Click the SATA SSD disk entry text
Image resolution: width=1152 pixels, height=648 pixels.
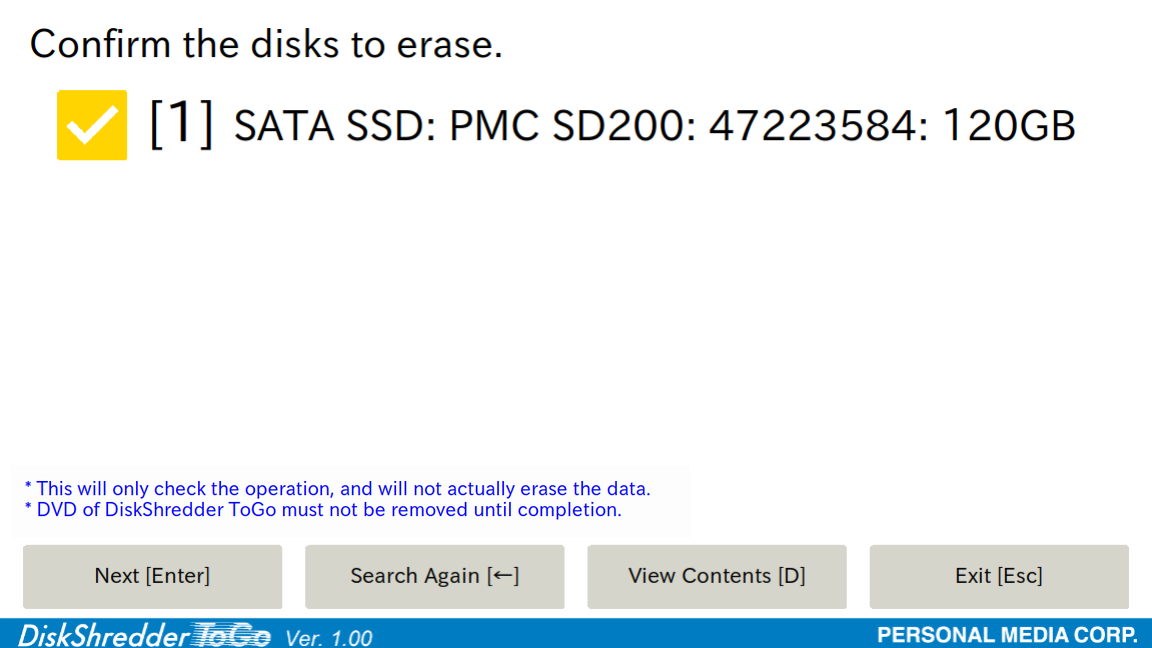click(654, 126)
